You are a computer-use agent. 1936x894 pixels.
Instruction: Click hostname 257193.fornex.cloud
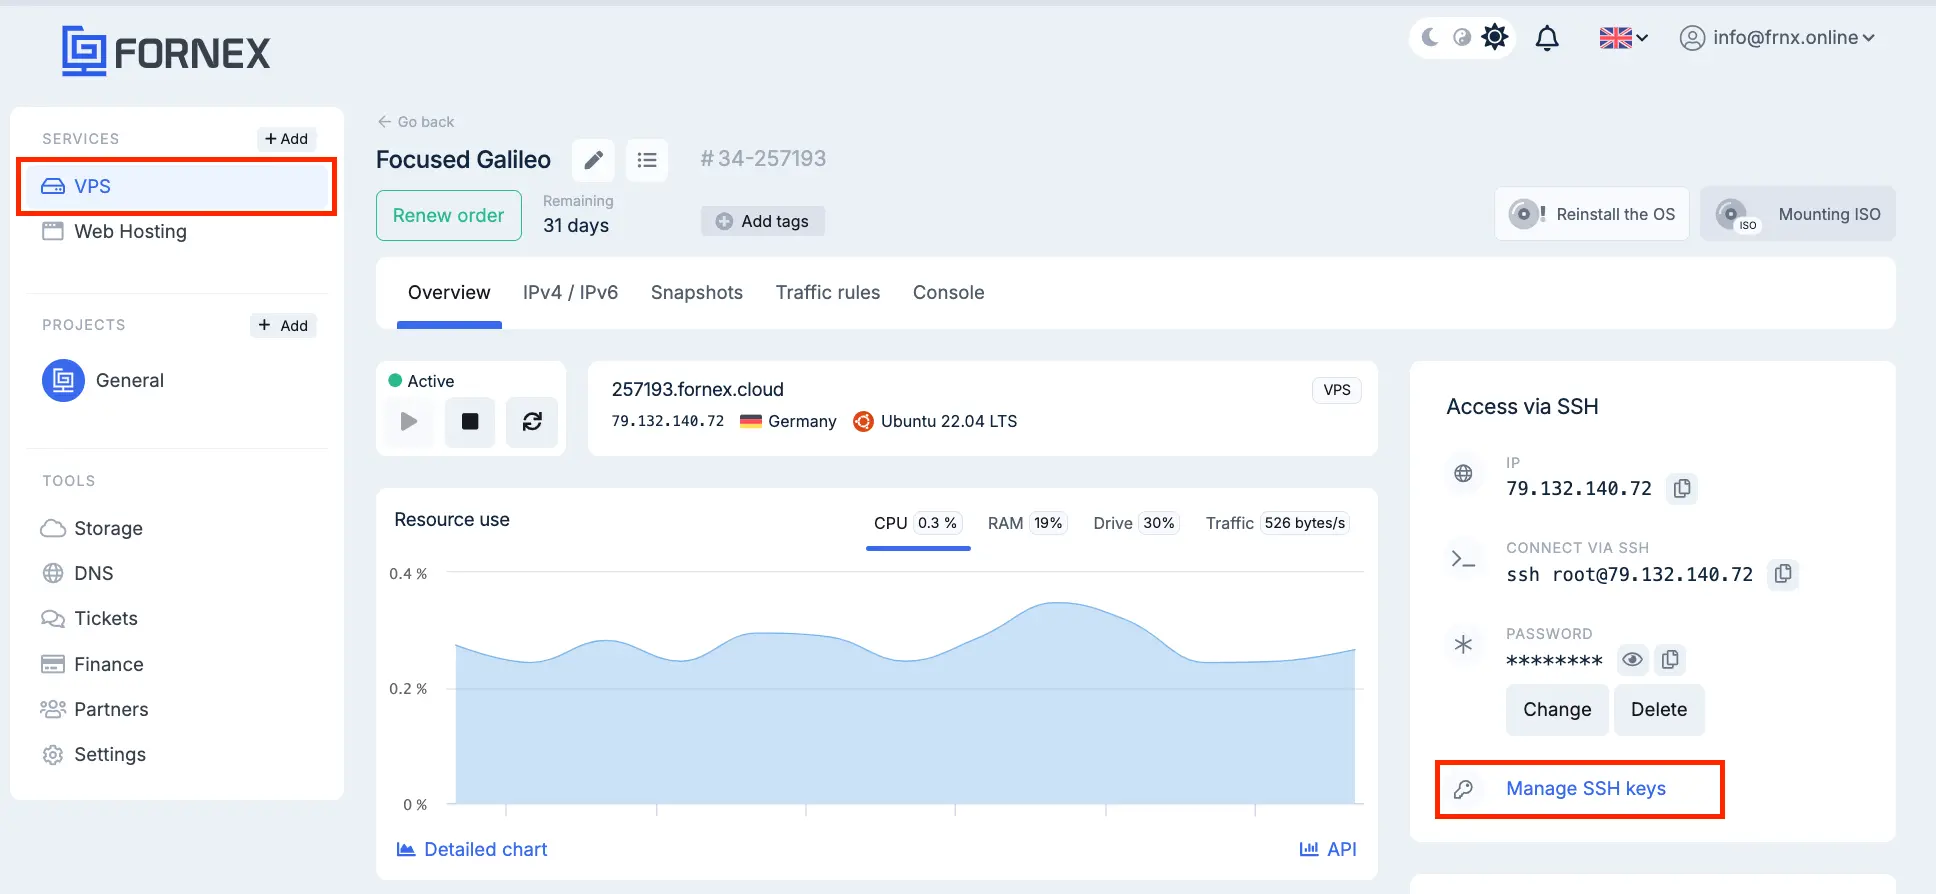pyautogui.click(x=698, y=389)
